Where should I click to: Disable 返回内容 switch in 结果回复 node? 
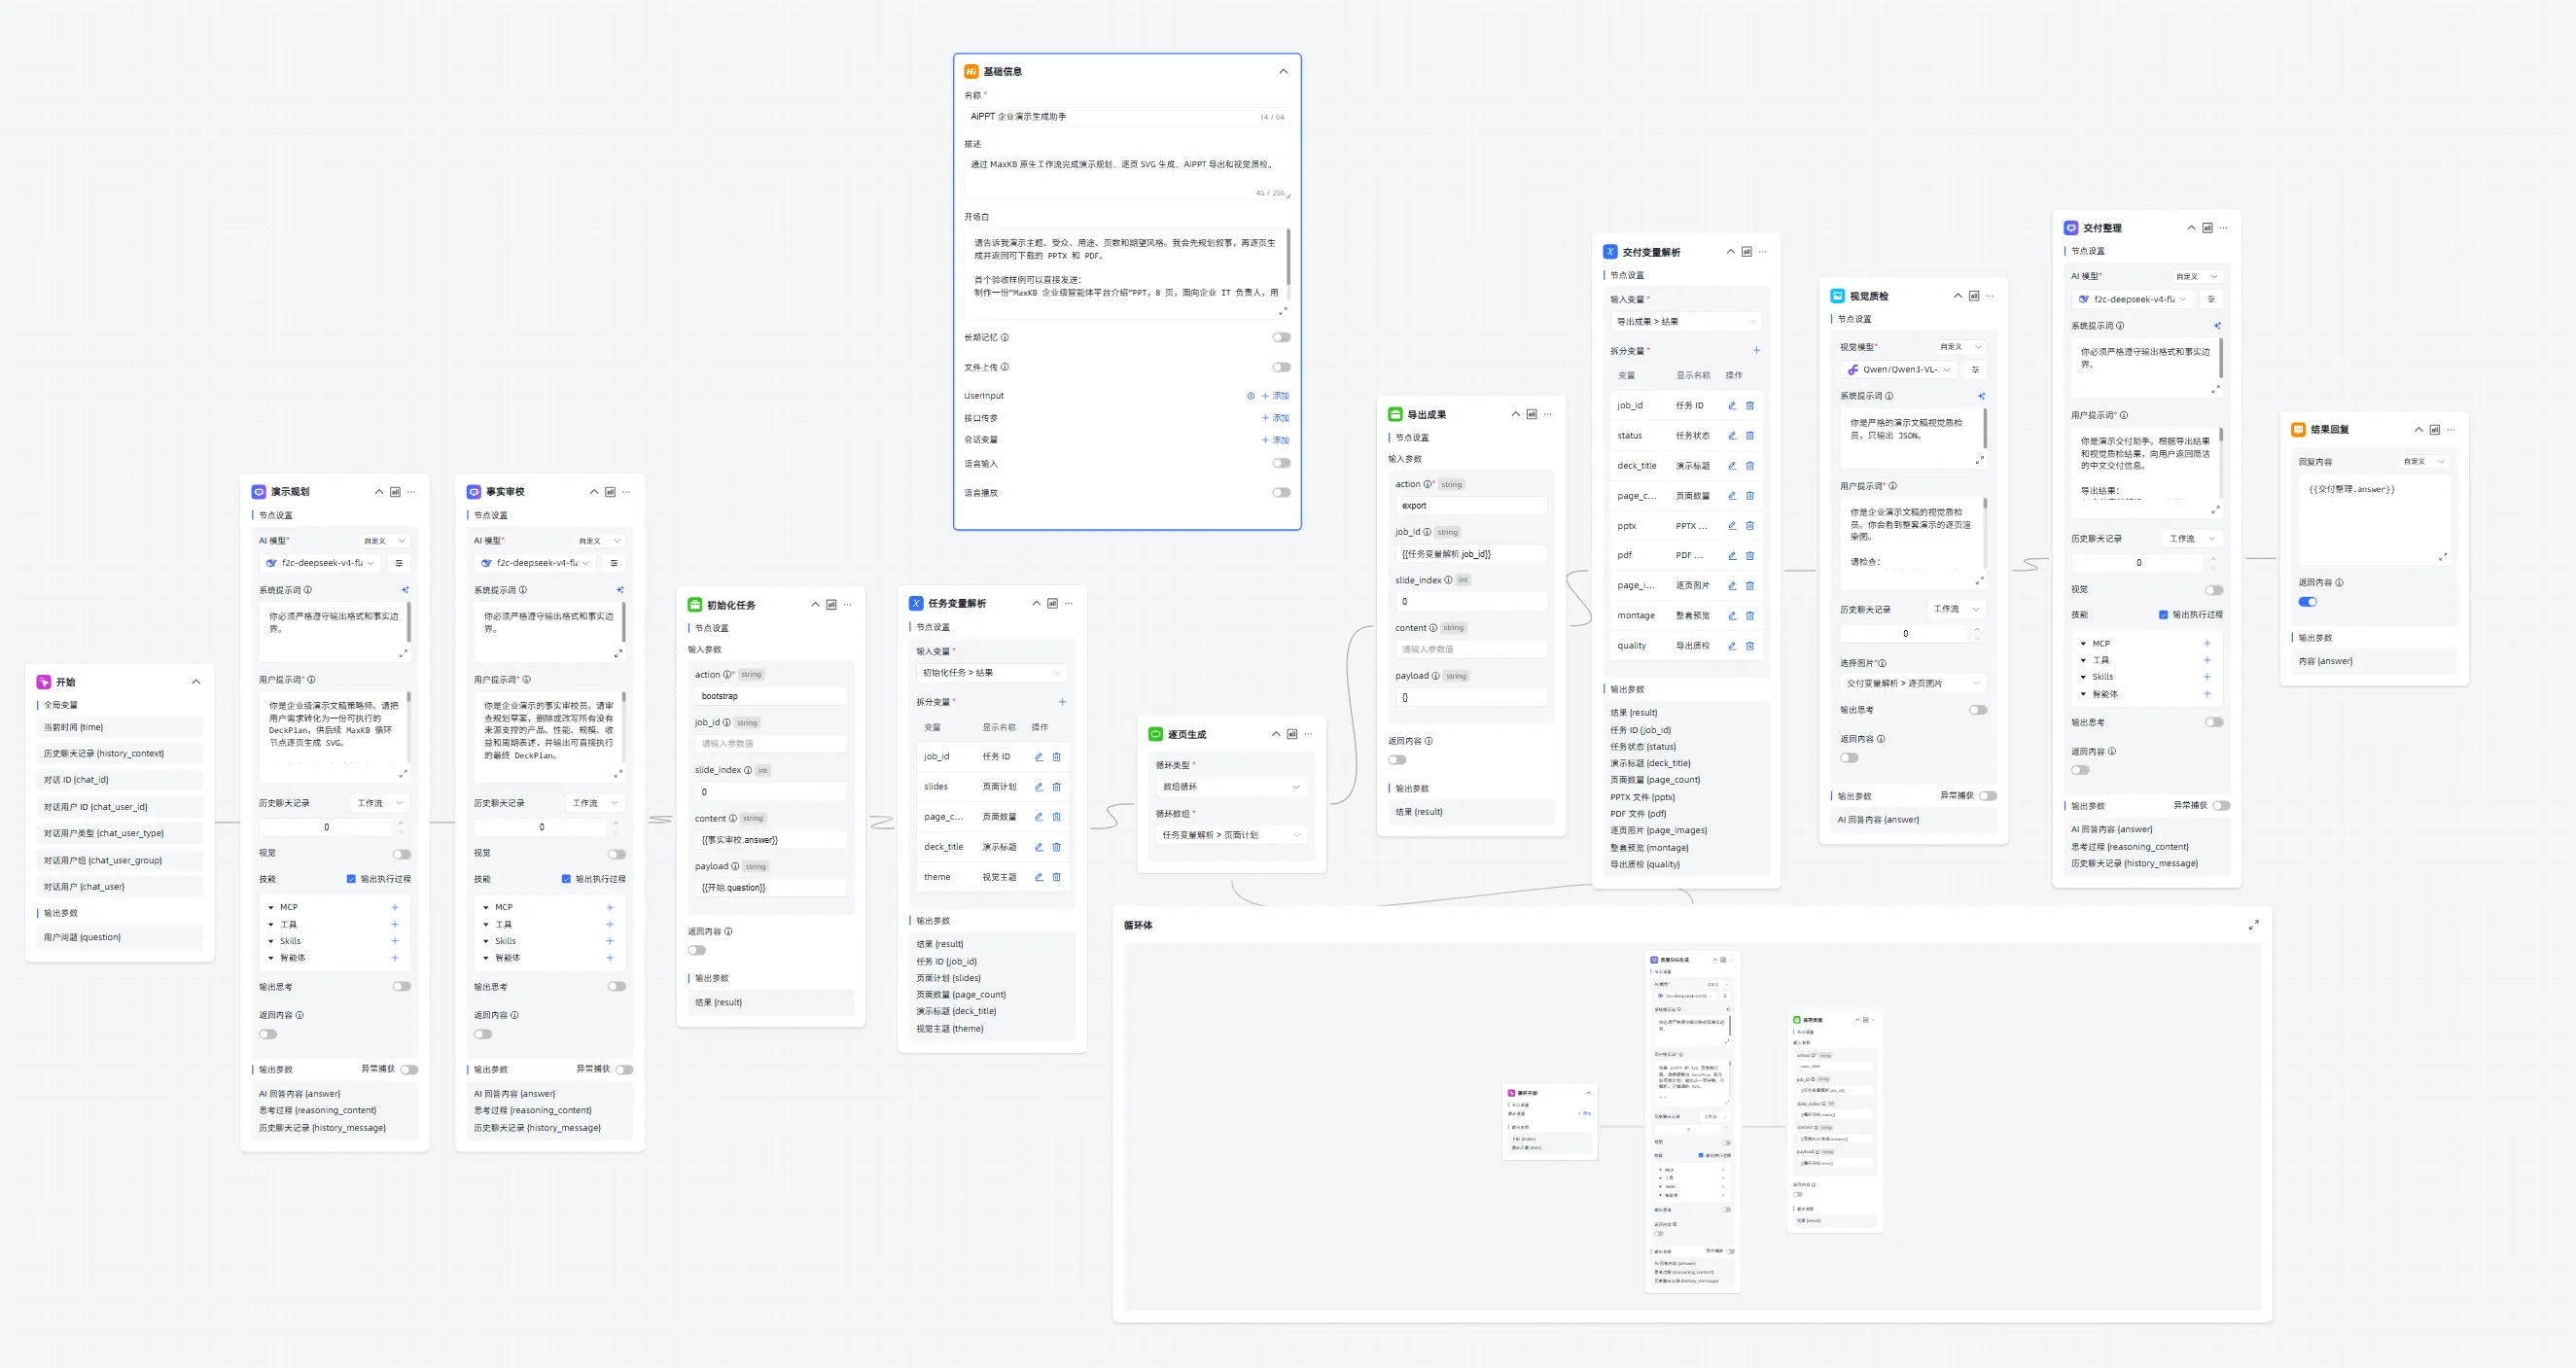[x=2308, y=602]
